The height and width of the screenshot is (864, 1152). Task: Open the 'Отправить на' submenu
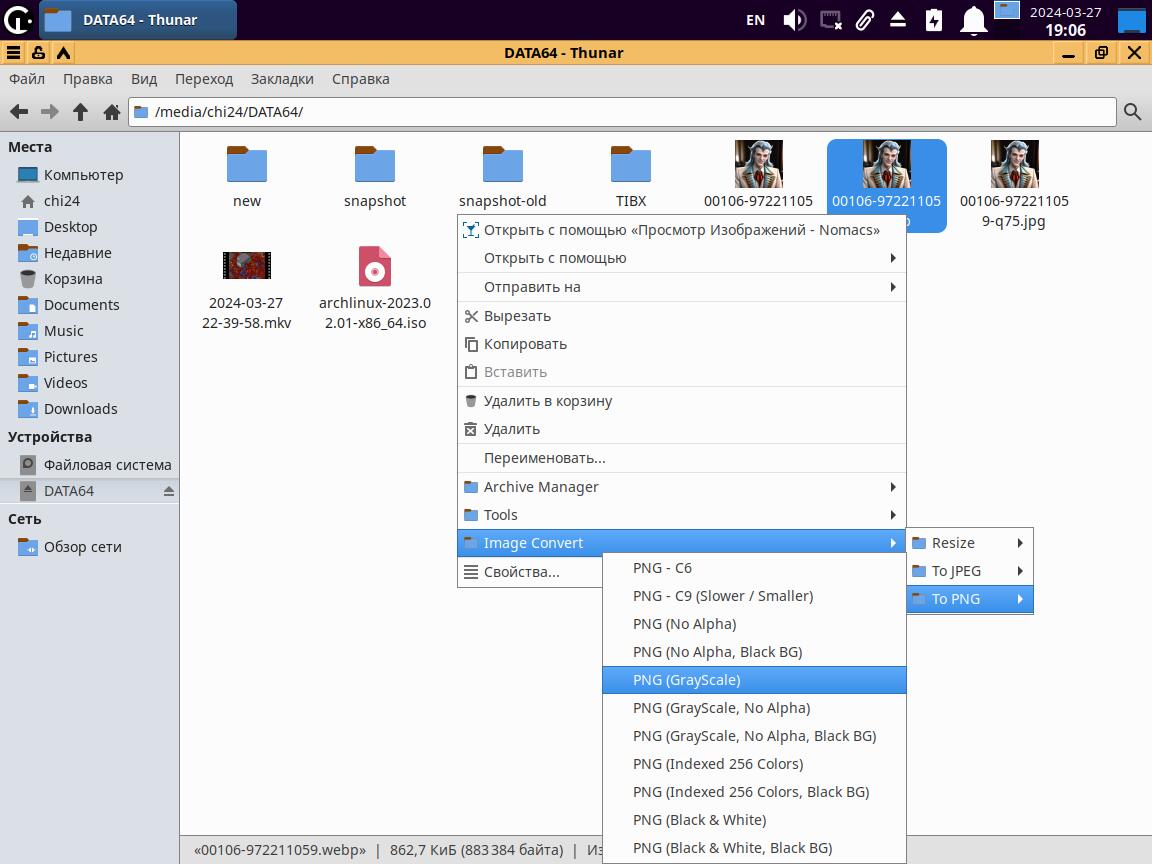(680, 287)
